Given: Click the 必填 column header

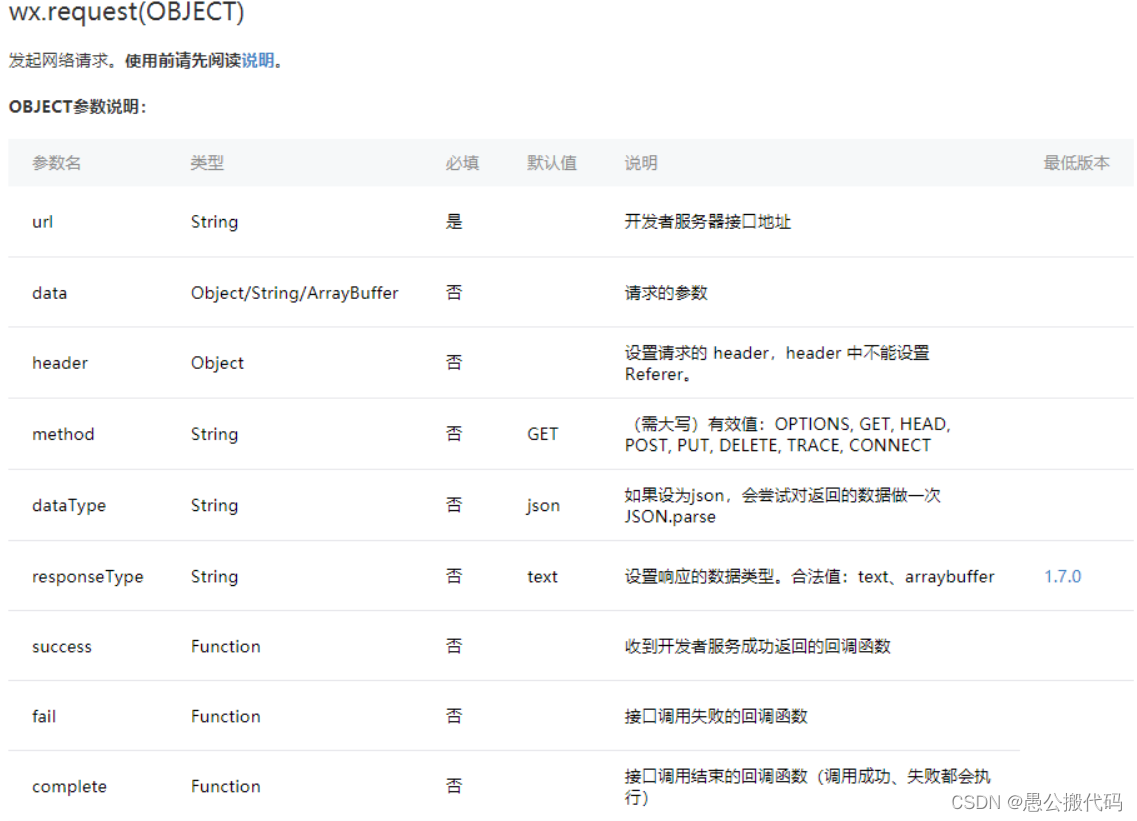Looking at the screenshot, I should (463, 162).
